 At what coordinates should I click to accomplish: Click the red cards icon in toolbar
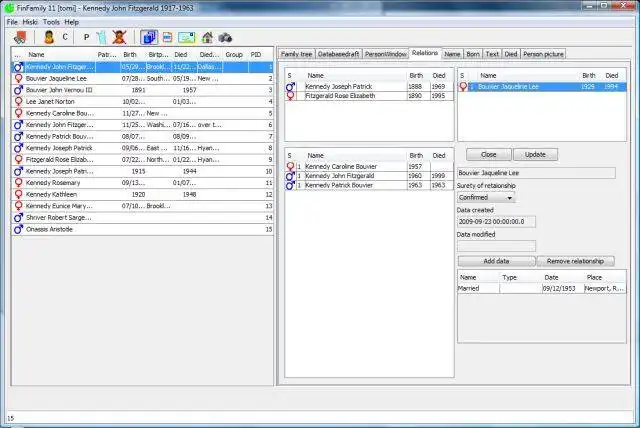[20, 38]
